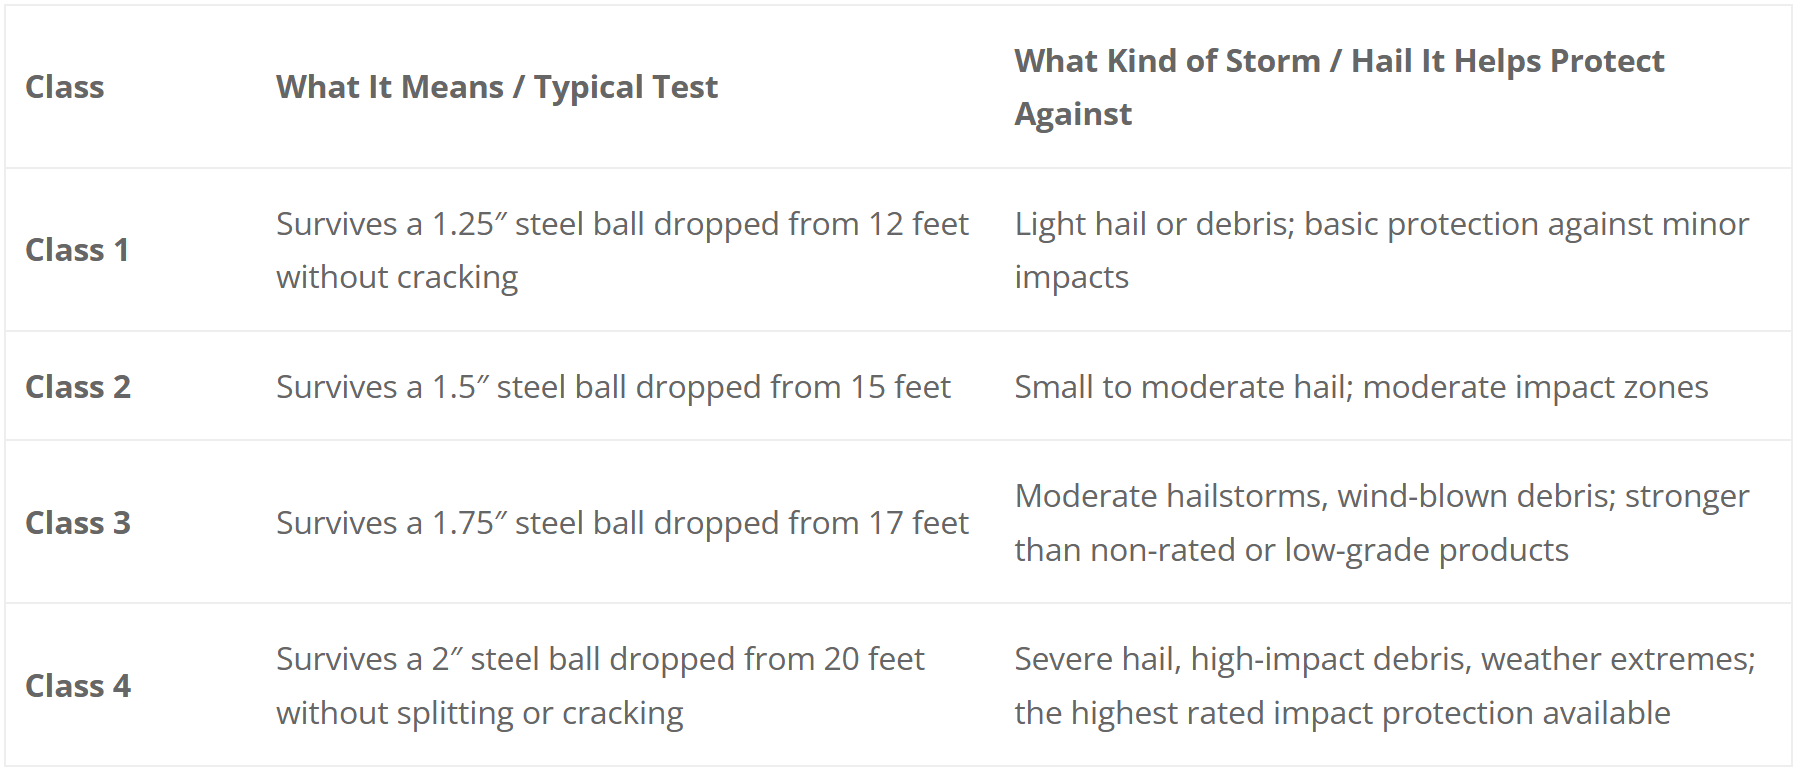
Task: Select the "Class 3" row label
Action: pos(78,523)
